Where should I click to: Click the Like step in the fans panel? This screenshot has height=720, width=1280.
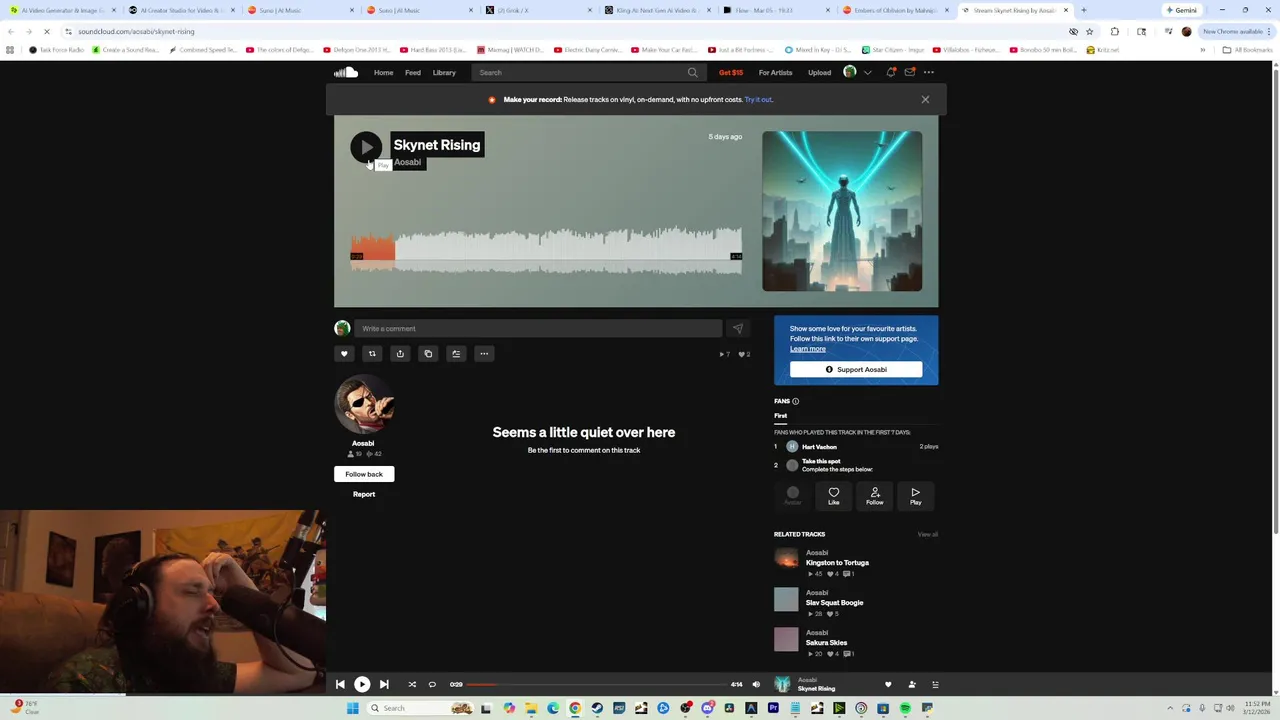tap(834, 496)
